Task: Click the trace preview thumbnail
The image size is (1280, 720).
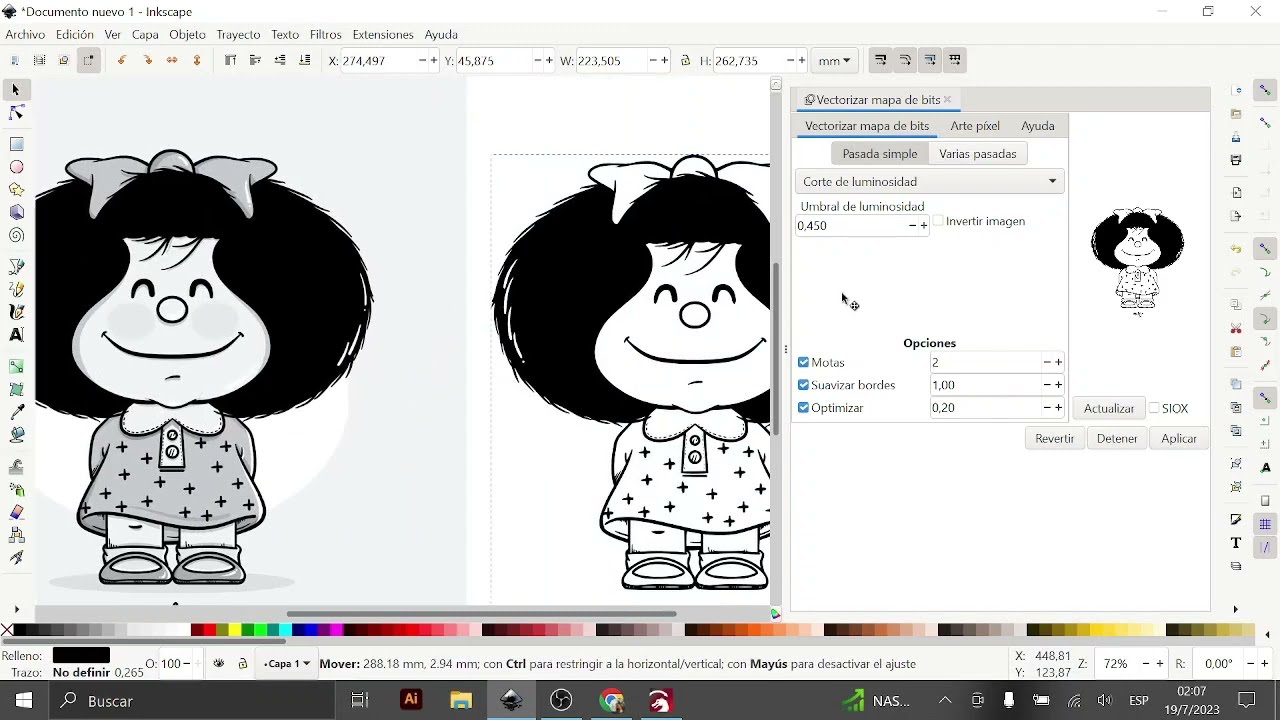Action: click(x=1138, y=262)
